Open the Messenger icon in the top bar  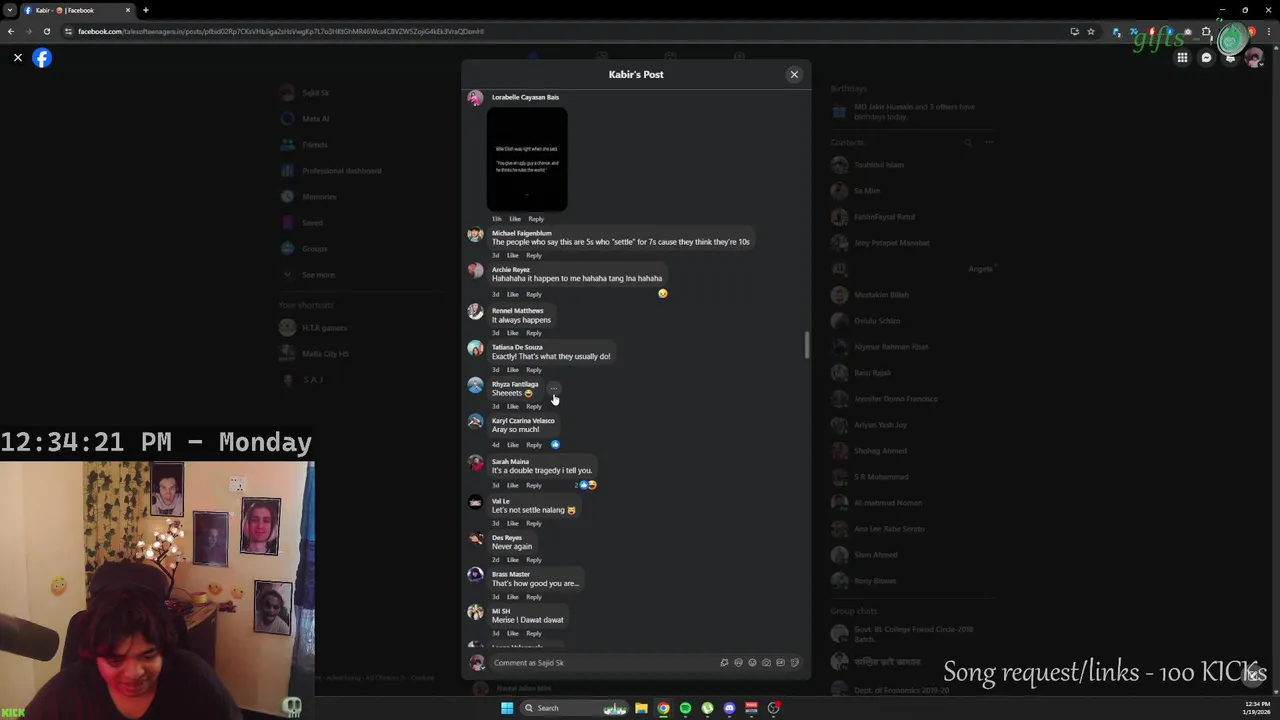coord(1206,58)
